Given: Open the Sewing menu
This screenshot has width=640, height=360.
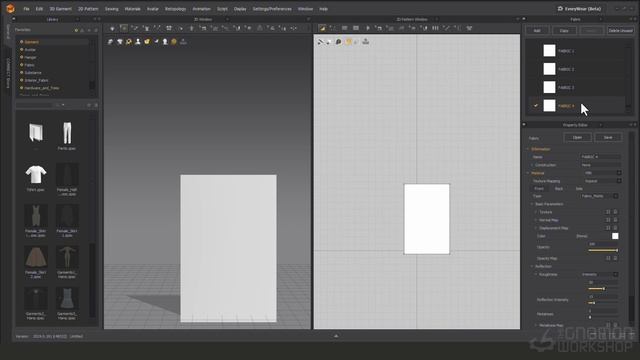Looking at the screenshot, I should click(x=111, y=9).
